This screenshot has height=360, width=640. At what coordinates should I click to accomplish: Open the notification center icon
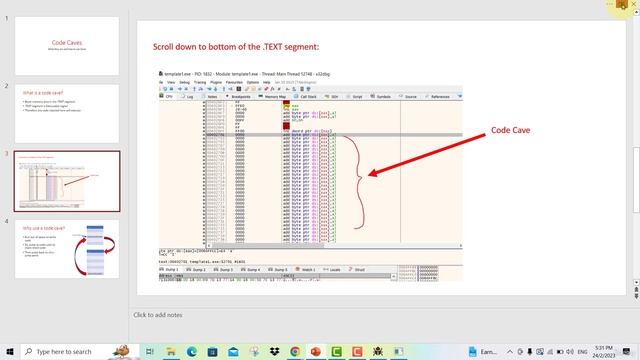coord(627,351)
